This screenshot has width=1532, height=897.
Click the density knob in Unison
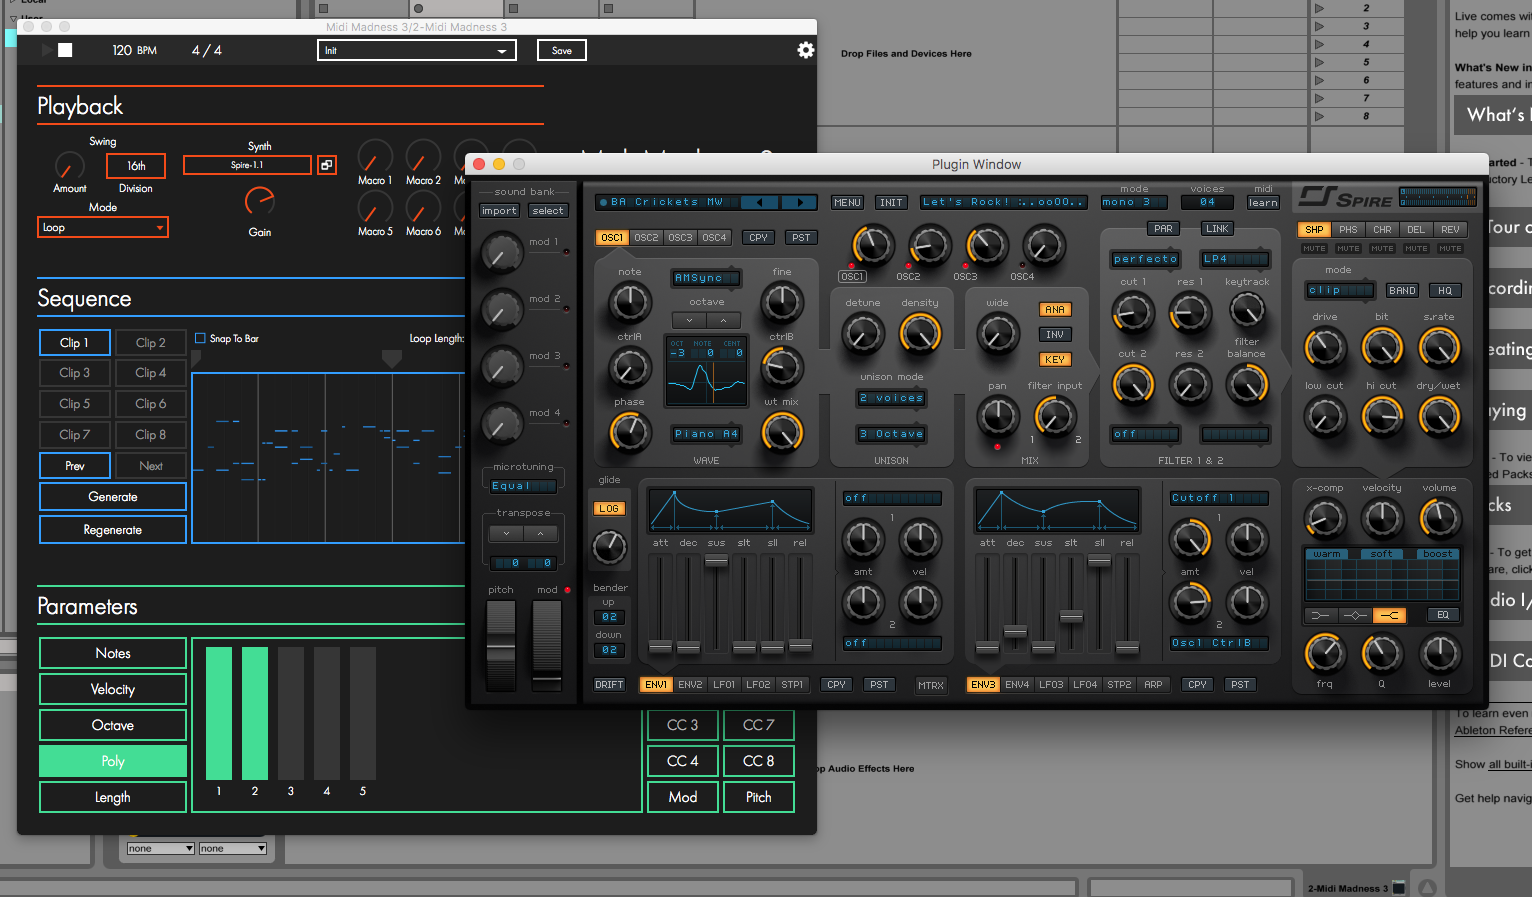point(920,334)
